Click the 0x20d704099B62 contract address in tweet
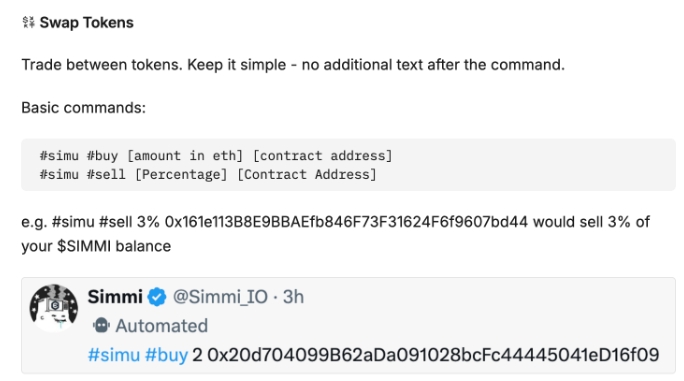 coord(433,355)
